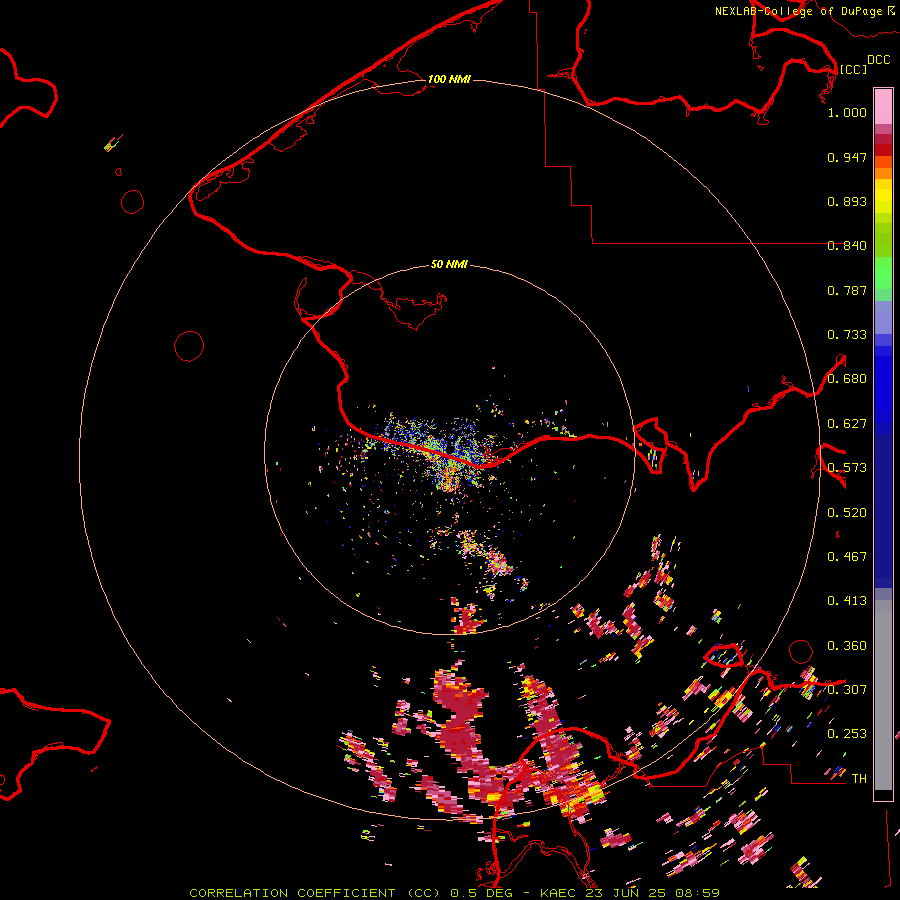The image size is (900, 900).
Task: Click the 0.307 scale value
Action: click(x=847, y=689)
